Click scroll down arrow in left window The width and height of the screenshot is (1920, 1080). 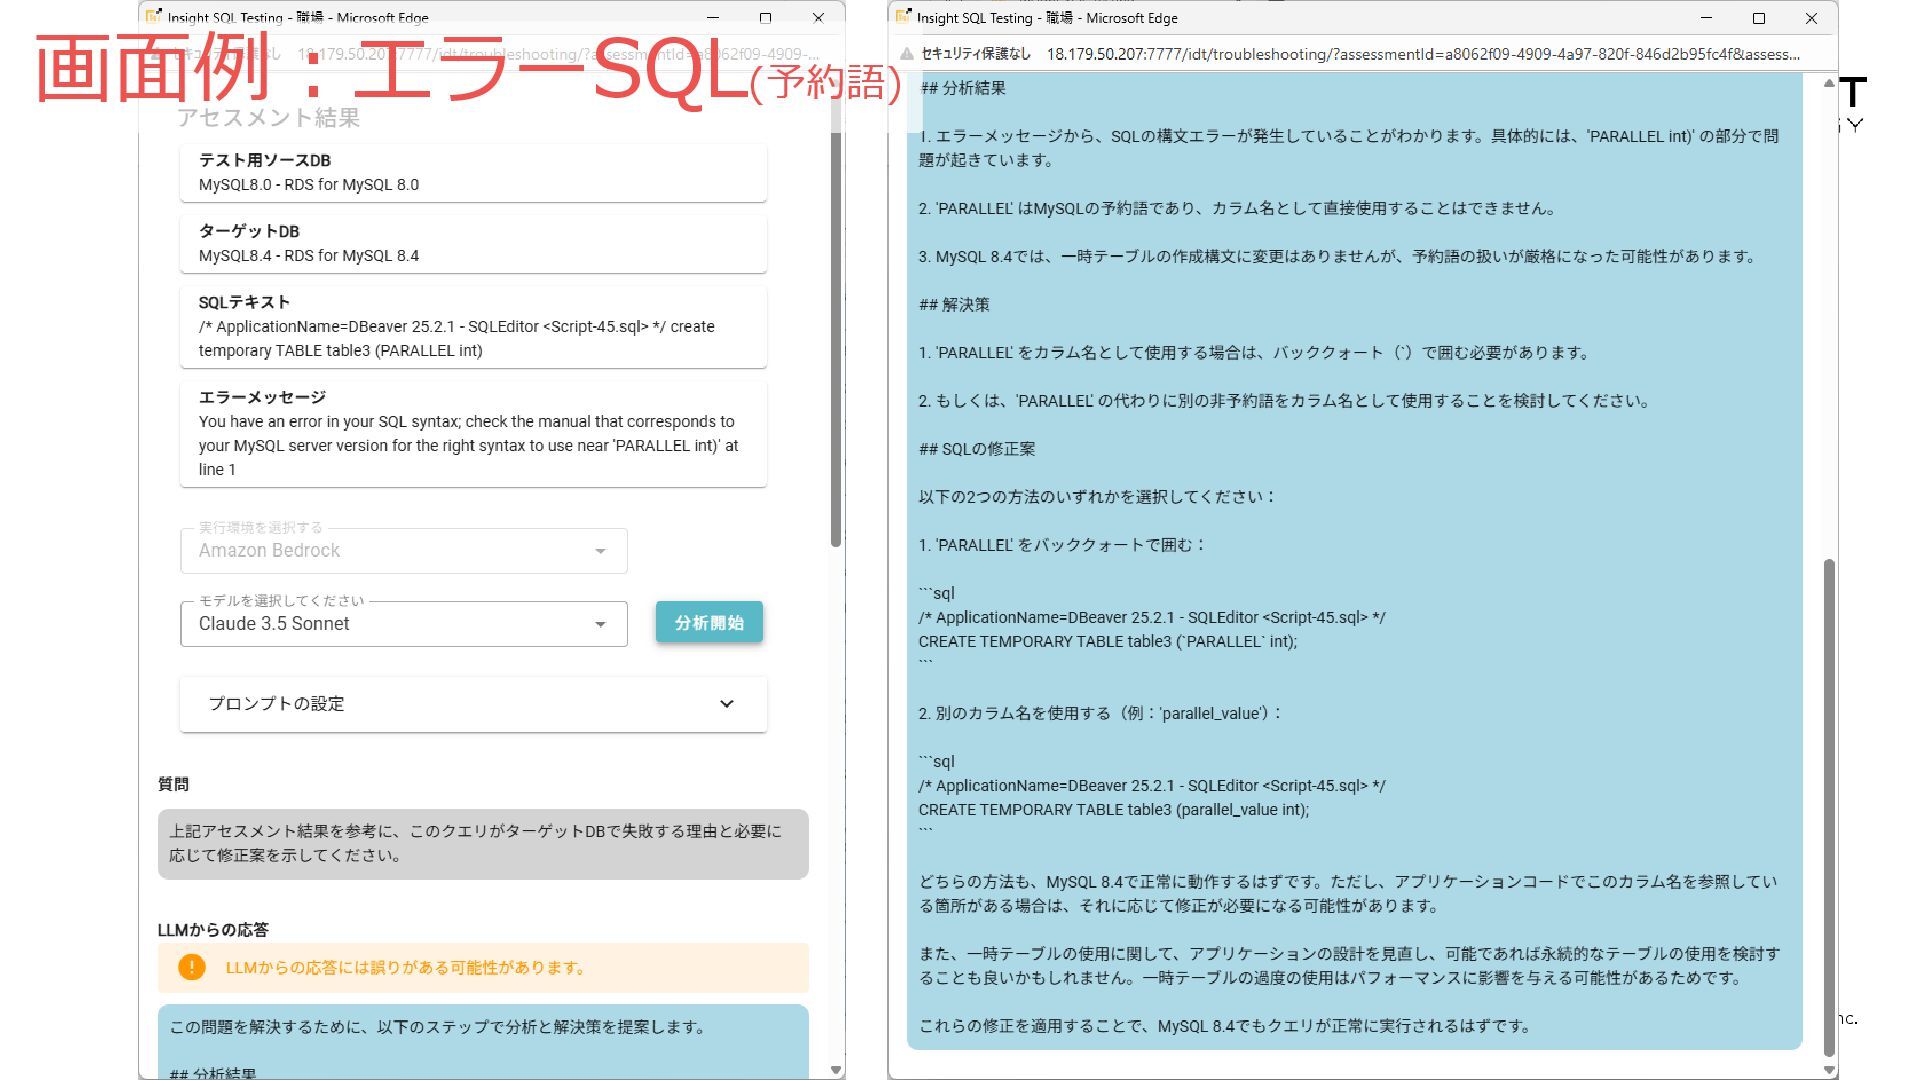point(836,1069)
